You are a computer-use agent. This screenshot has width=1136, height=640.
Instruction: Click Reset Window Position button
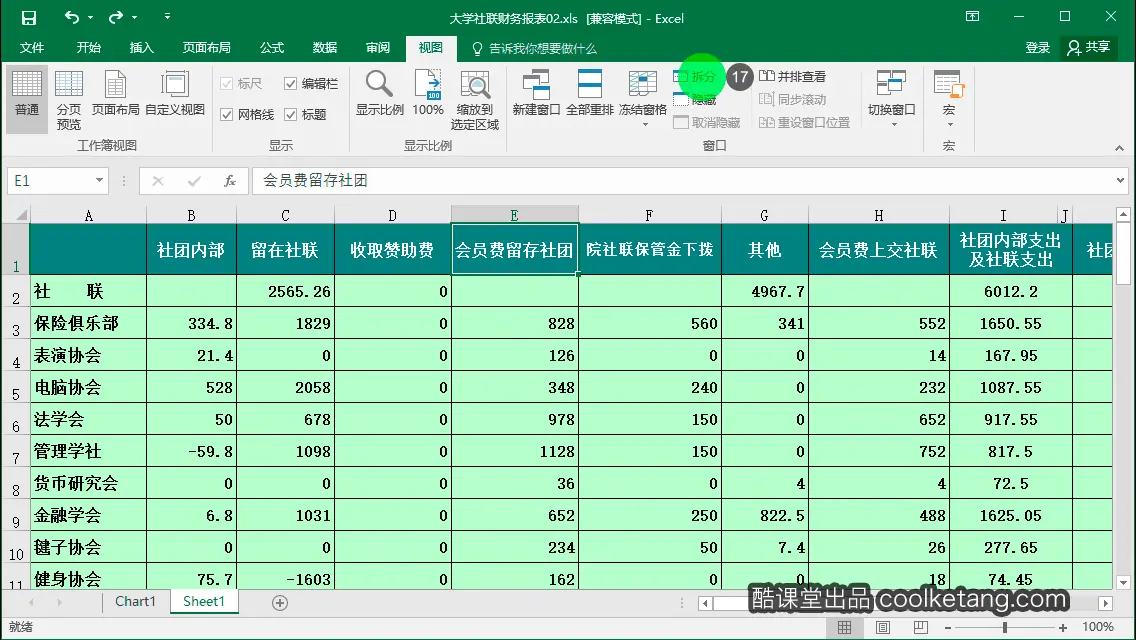click(x=804, y=122)
